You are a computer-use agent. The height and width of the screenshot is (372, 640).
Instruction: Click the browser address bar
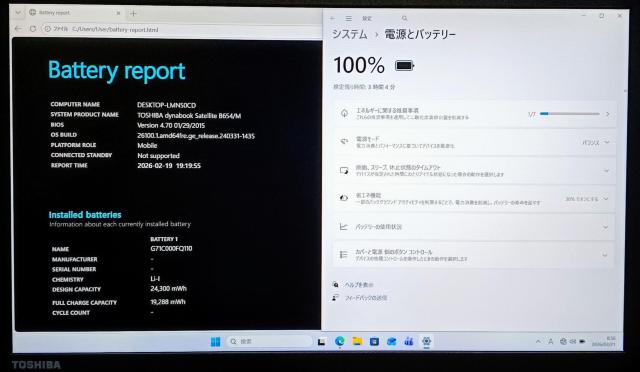tap(182, 29)
